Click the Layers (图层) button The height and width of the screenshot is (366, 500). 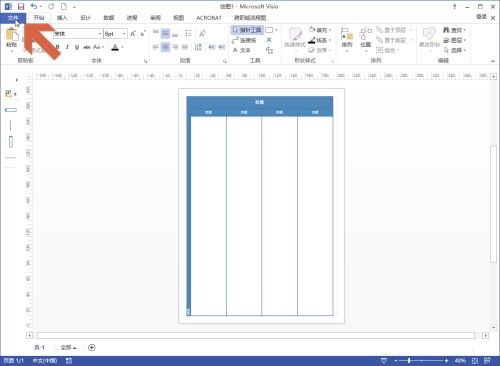click(454, 40)
